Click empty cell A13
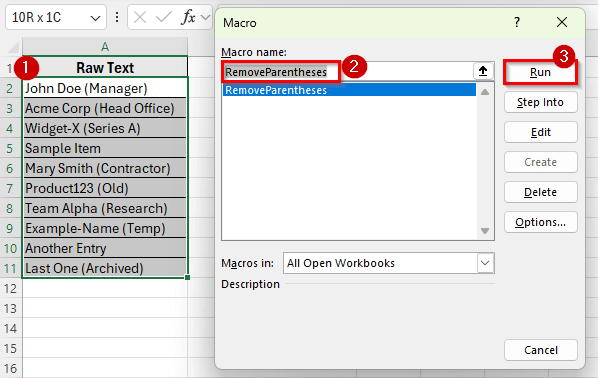598x378 pixels. tap(105, 308)
